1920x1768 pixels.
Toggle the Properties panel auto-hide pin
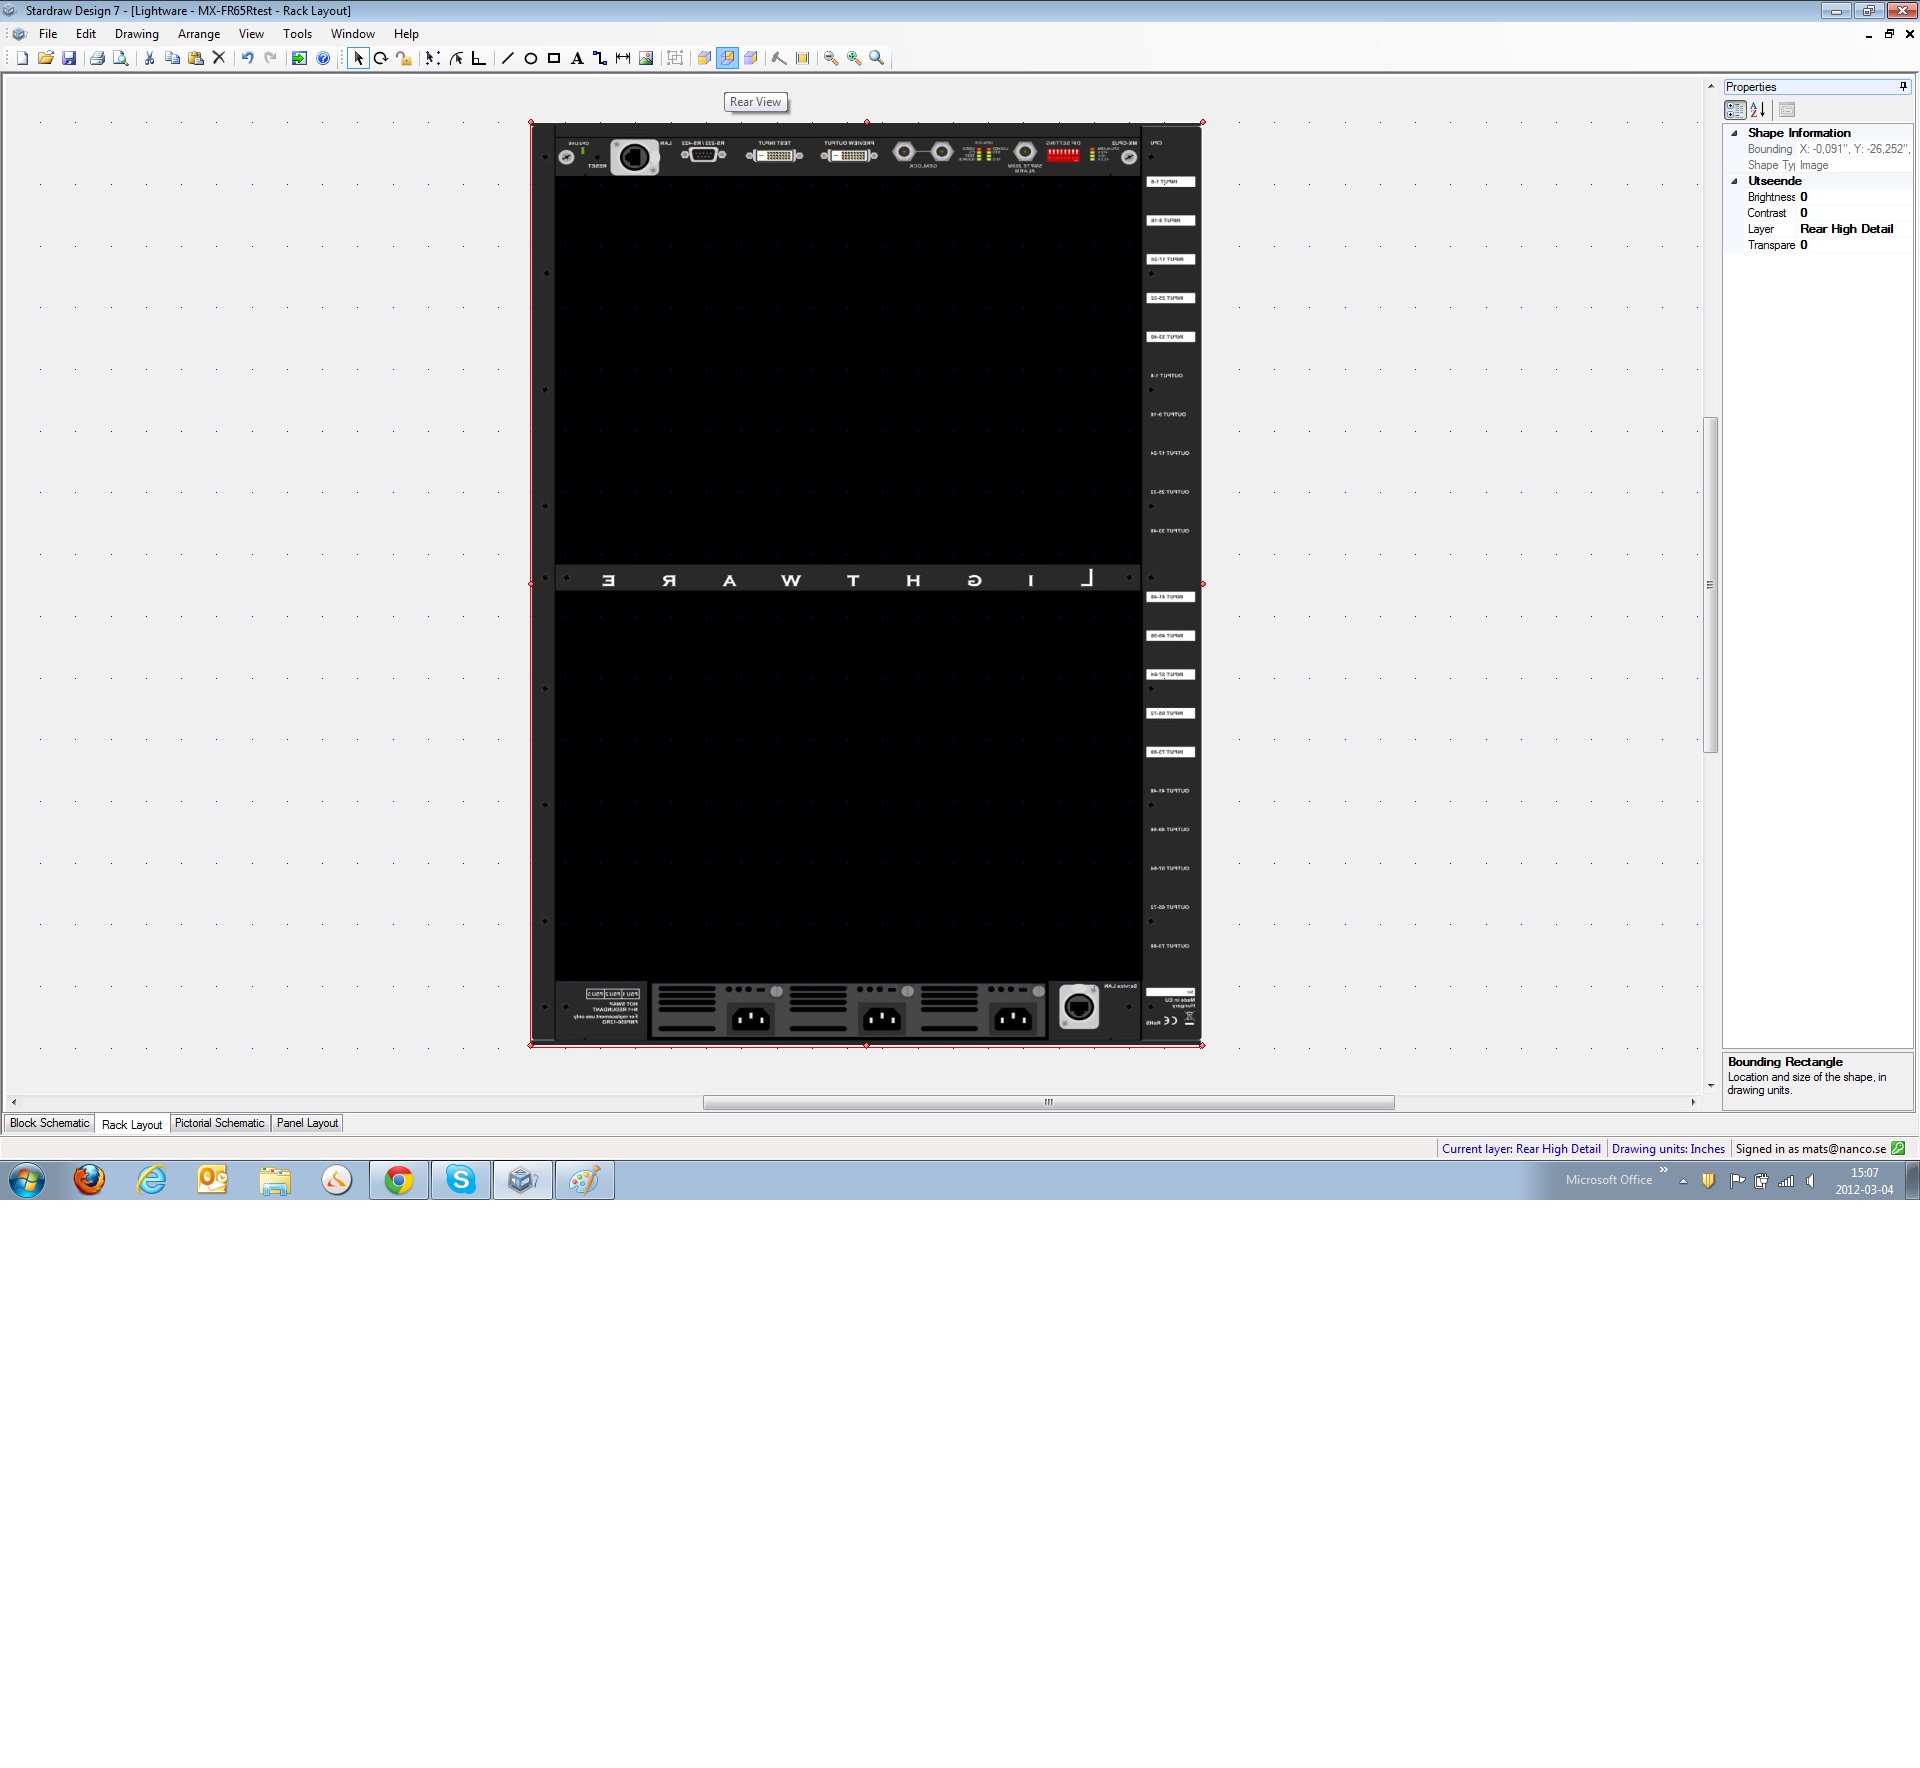pyautogui.click(x=1903, y=87)
